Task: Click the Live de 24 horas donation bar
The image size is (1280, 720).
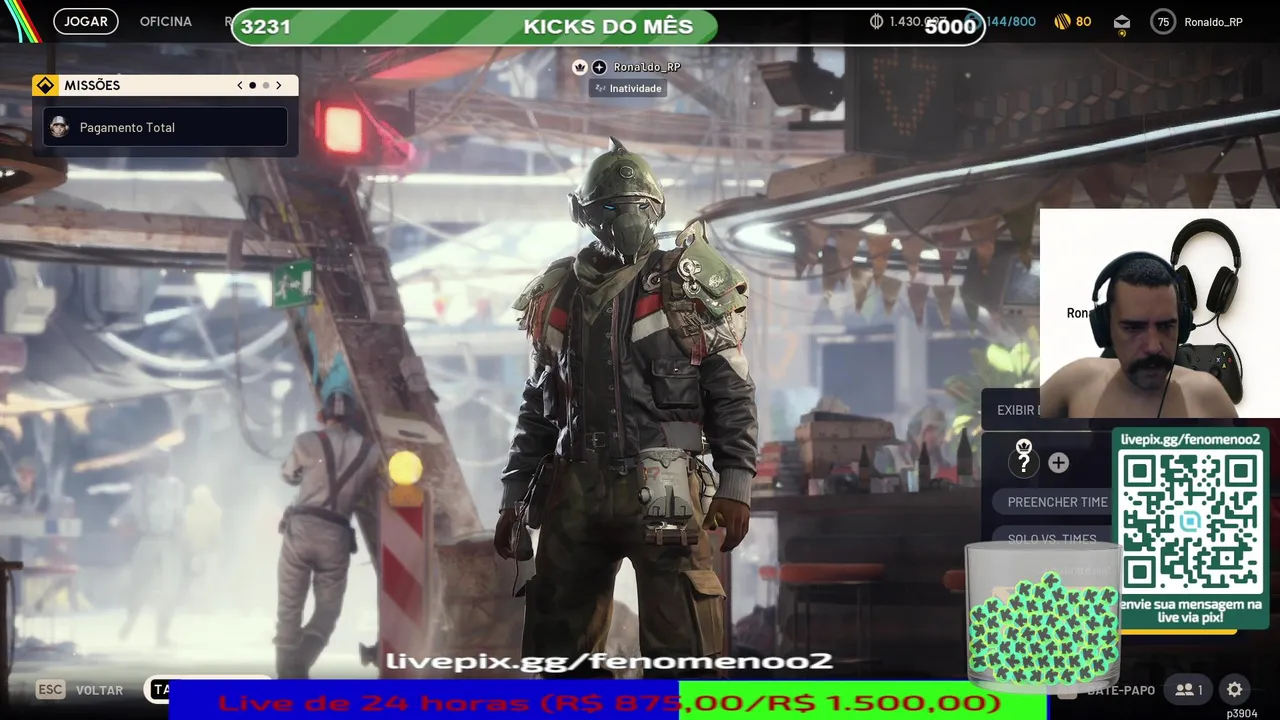Action: pos(609,701)
